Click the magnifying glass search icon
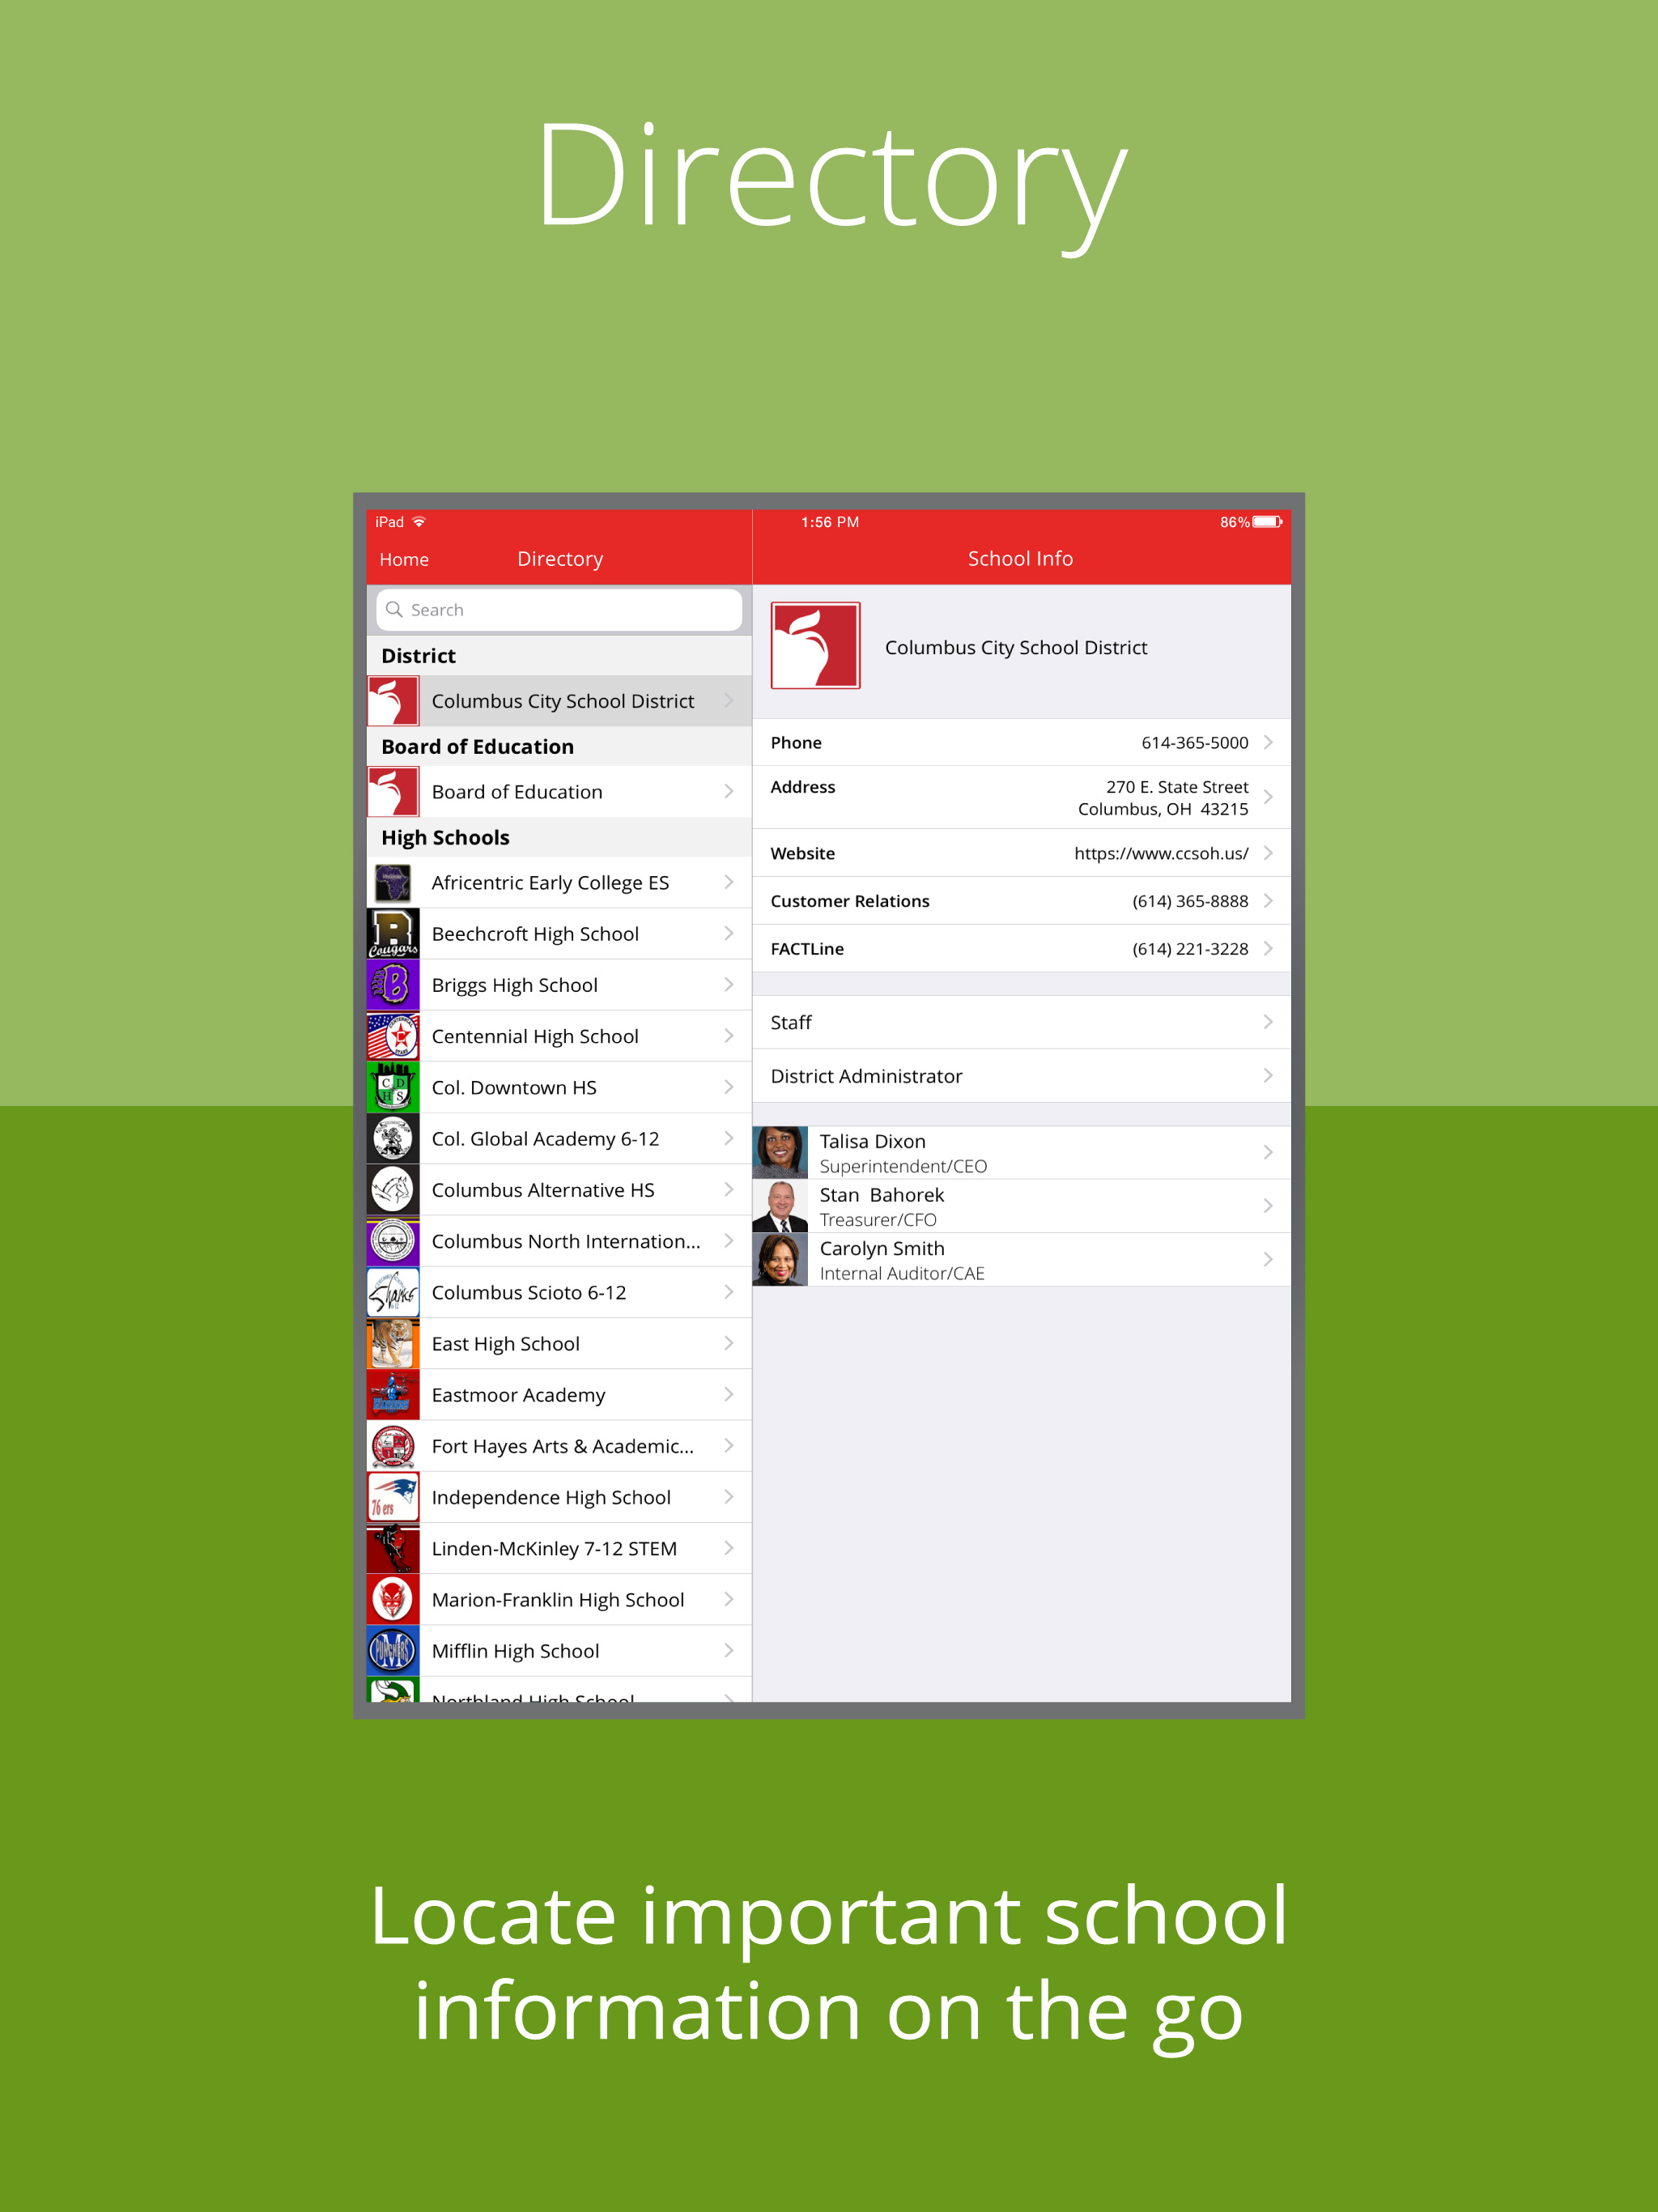 pos(394,610)
